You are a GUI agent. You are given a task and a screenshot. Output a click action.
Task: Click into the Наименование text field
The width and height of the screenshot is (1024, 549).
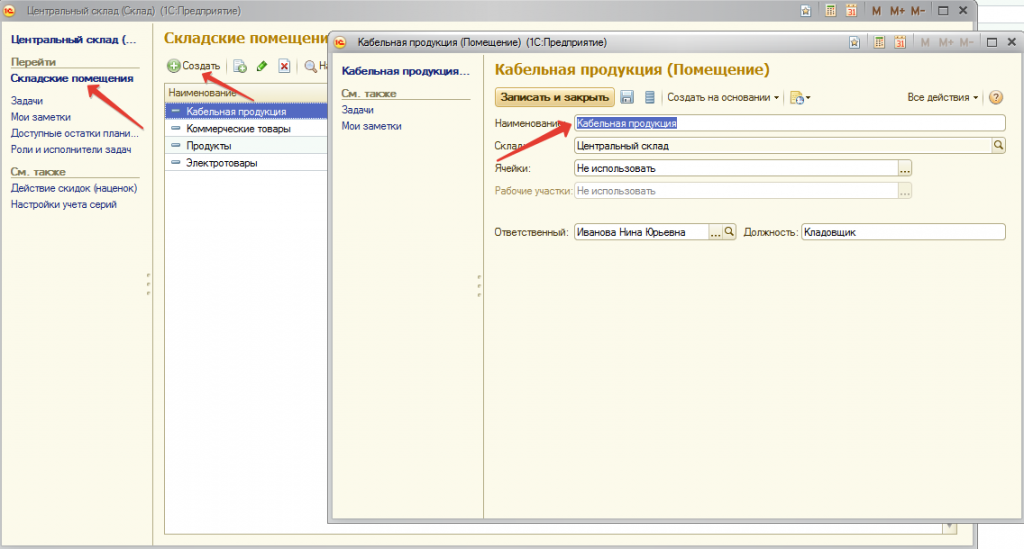click(x=788, y=123)
